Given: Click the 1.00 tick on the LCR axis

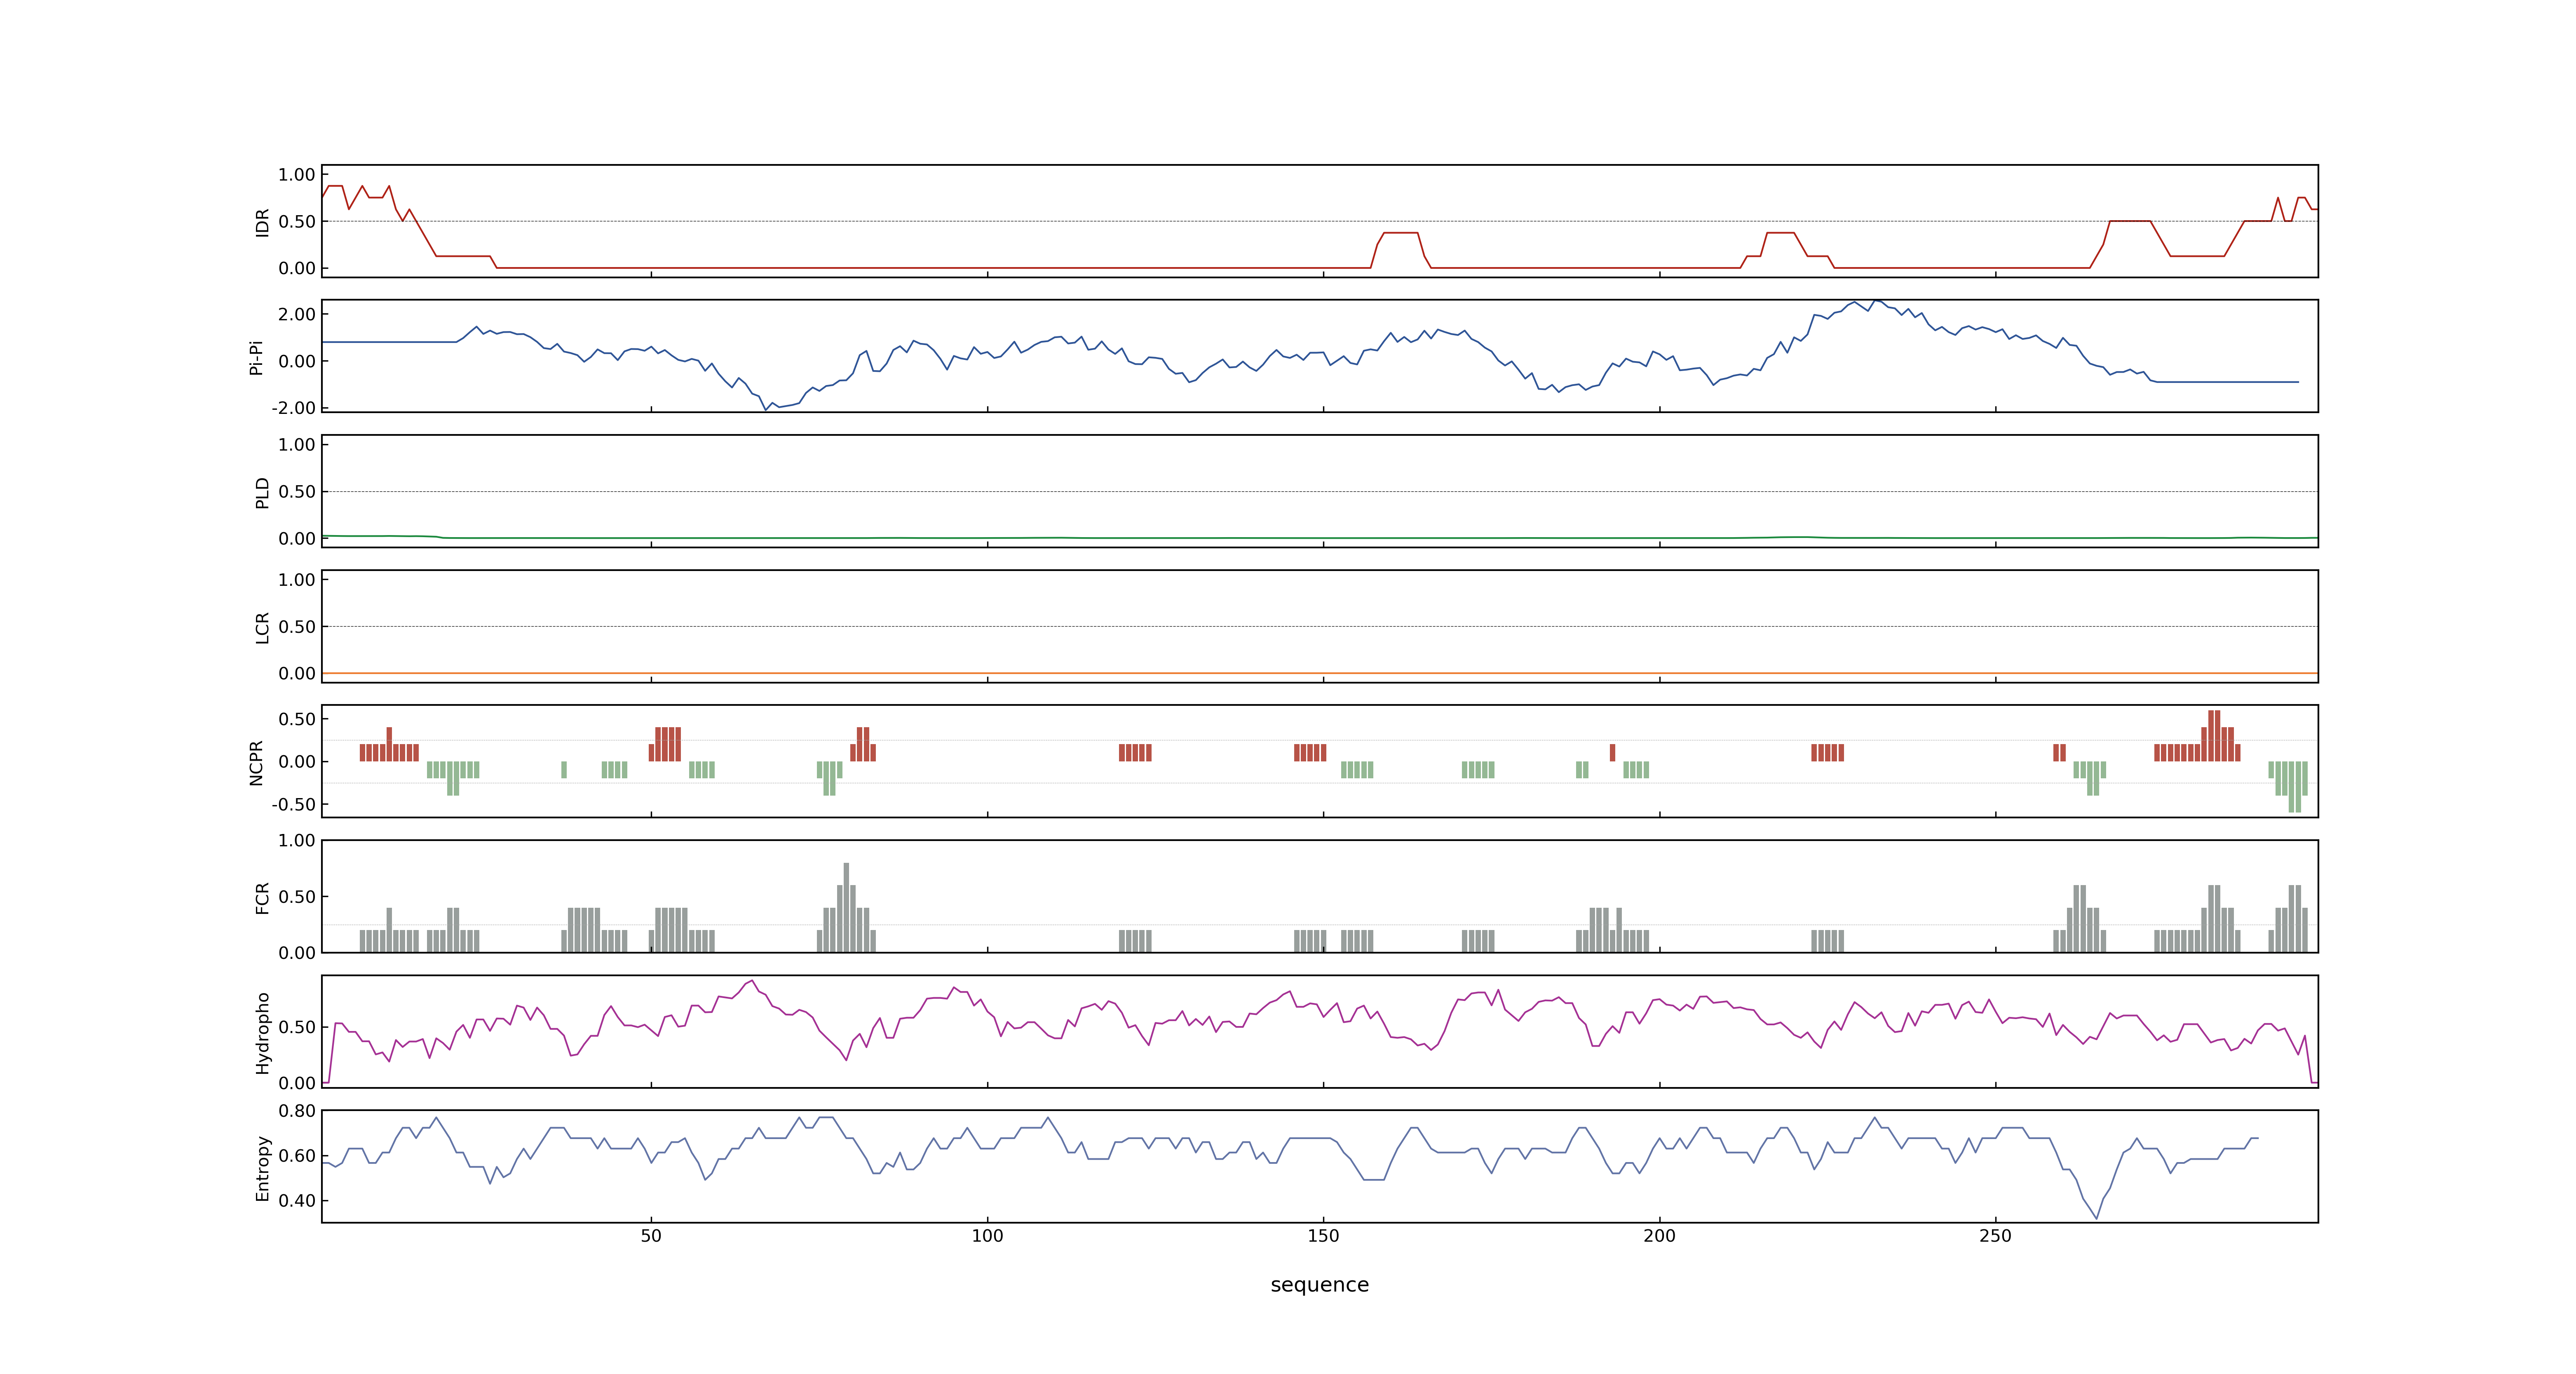Looking at the screenshot, I should [x=297, y=580].
